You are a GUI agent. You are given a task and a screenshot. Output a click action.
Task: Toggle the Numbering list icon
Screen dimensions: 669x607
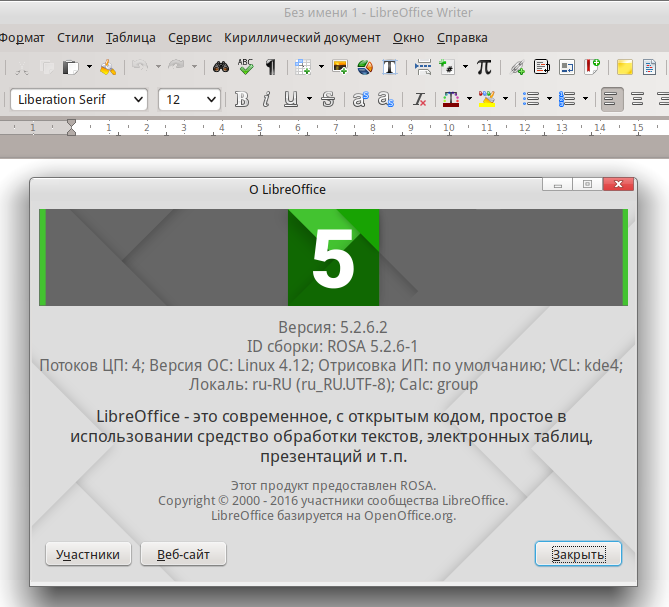(567, 99)
